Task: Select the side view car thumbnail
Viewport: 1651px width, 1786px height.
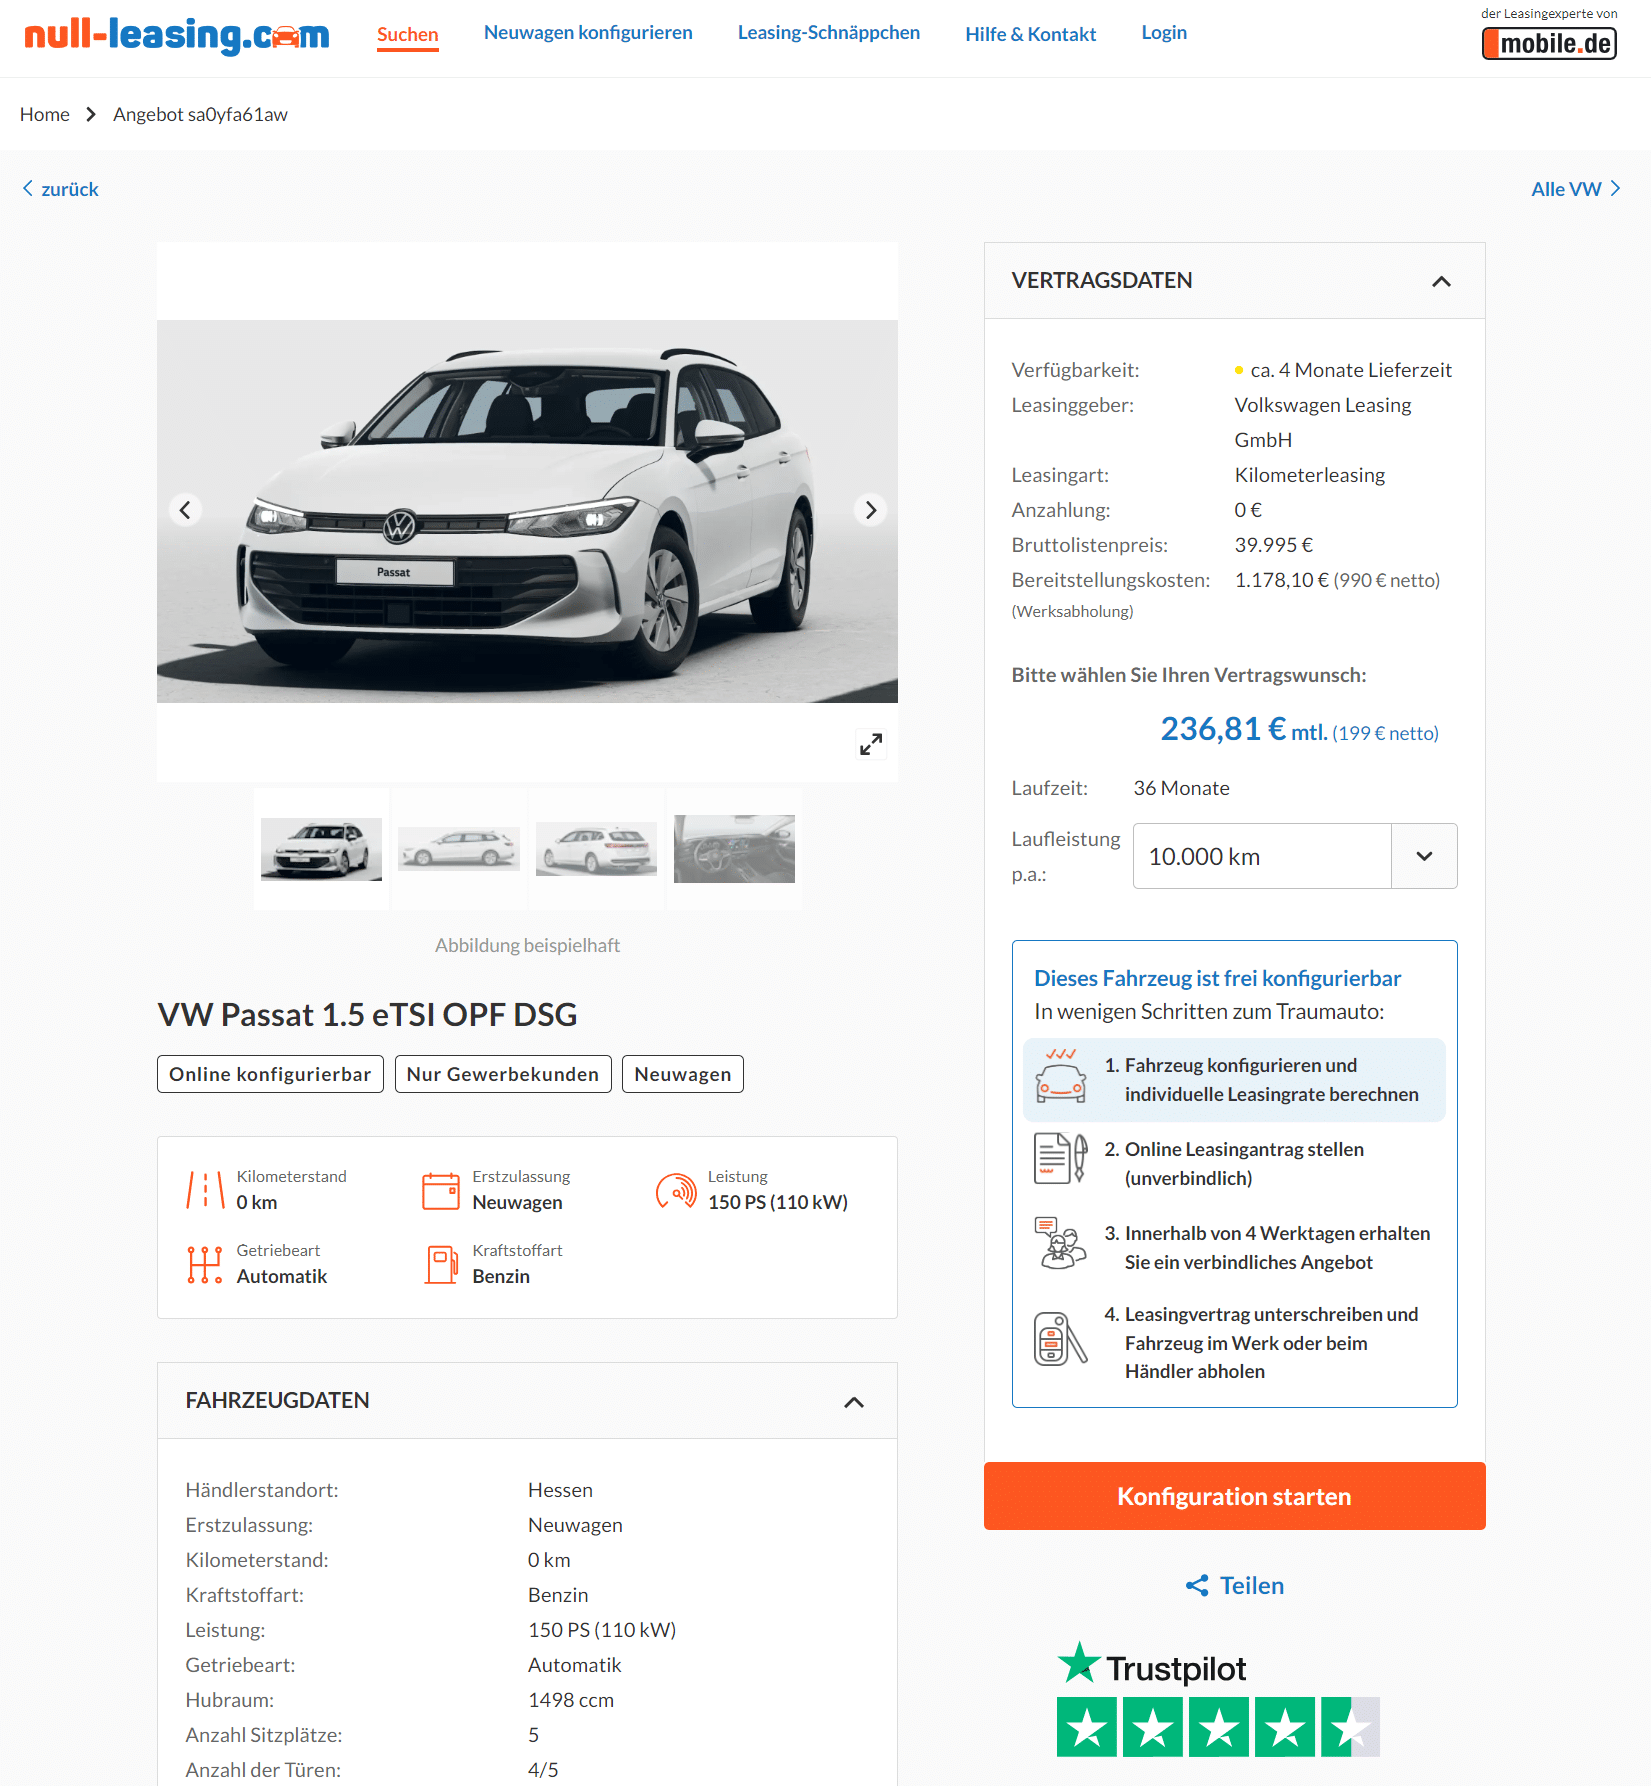Action: [459, 849]
